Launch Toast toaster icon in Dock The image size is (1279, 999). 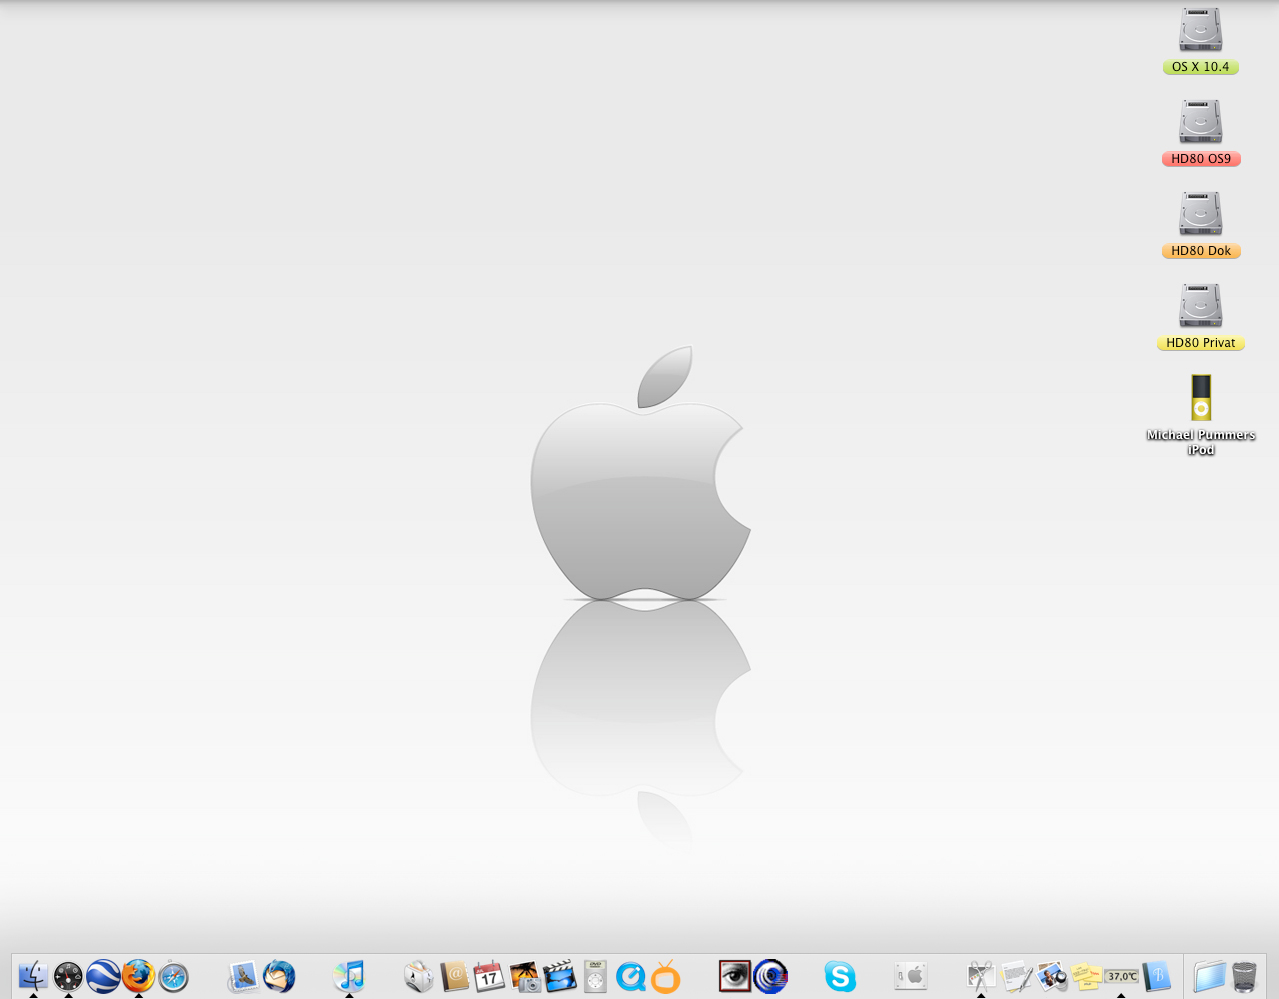tap(419, 976)
